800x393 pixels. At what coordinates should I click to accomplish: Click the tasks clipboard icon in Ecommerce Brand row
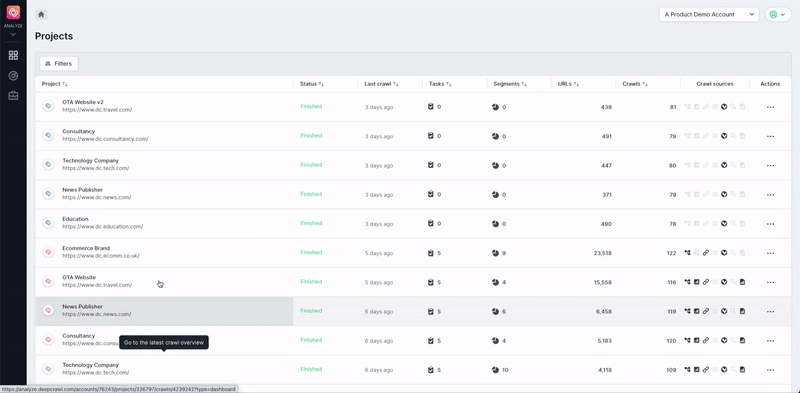pyautogui.click(x=431, y=253)
